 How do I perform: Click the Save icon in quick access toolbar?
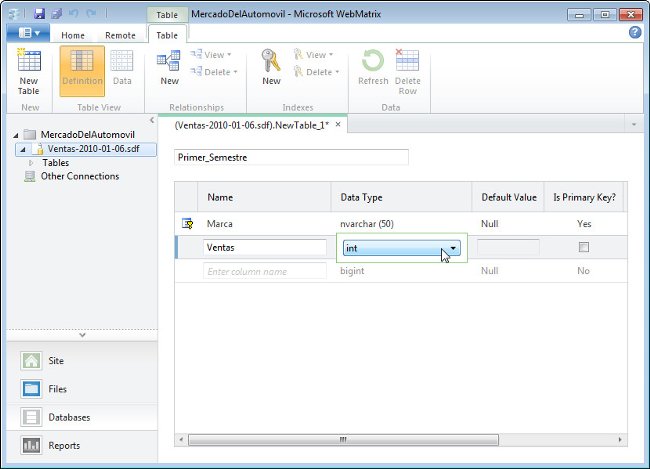tap(39, 13)
